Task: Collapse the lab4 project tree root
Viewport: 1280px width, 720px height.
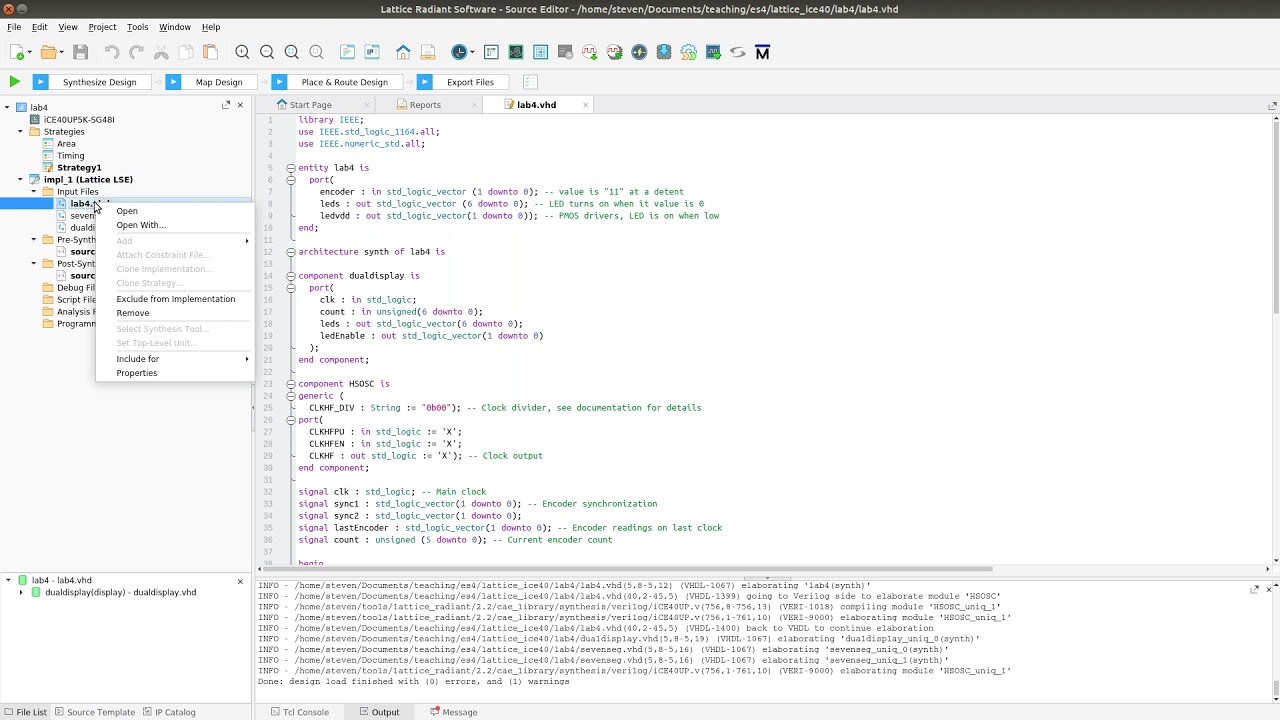Action: click(7, 107)
